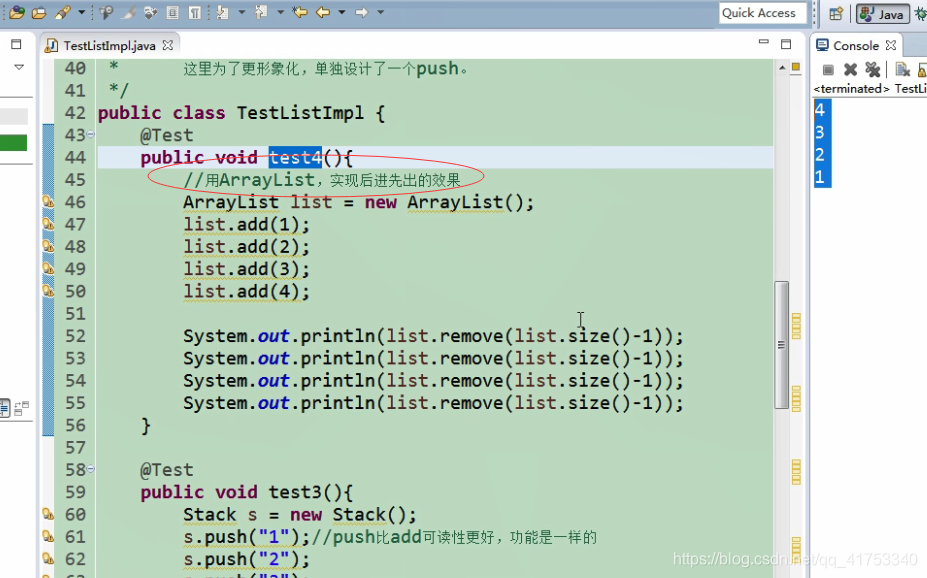Go to Last Edit Location icon
Viewport: 927px width, 578px height.
(300, 12)
